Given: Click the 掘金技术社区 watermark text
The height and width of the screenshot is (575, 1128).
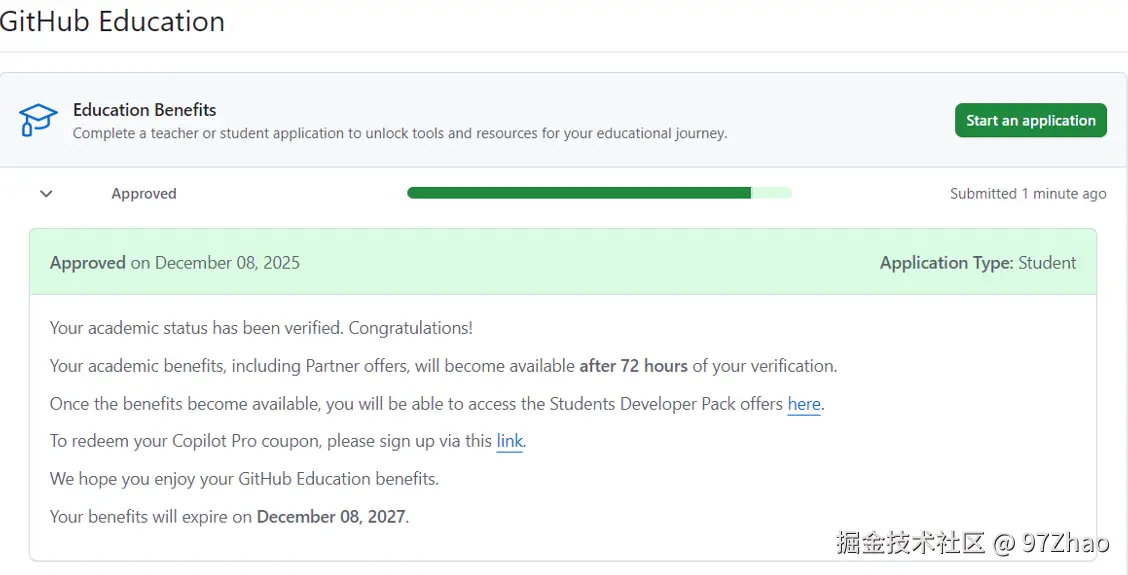Looking at the screenshot, I should click(910, 543).
